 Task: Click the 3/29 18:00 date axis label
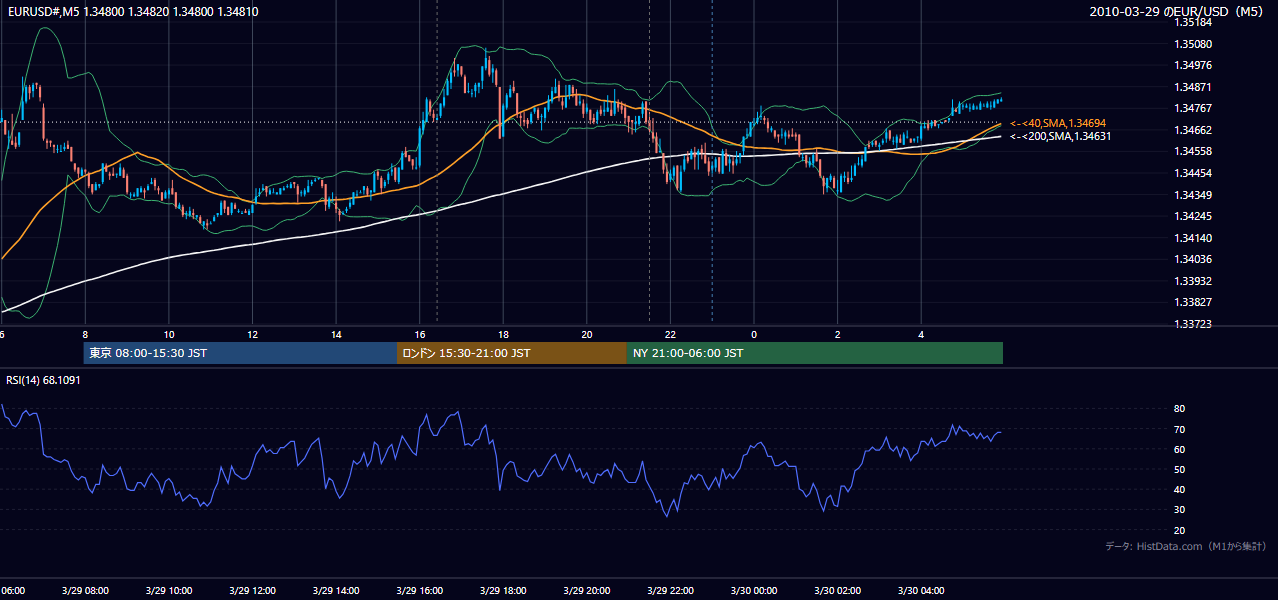coord(502,591)
